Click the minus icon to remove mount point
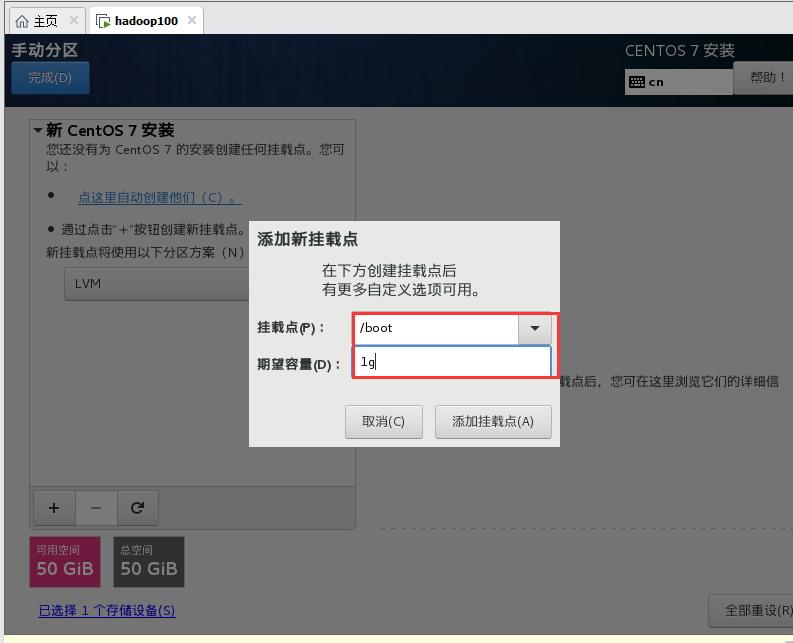The height and width of the screenshot is (643, 793). point(96,508)
